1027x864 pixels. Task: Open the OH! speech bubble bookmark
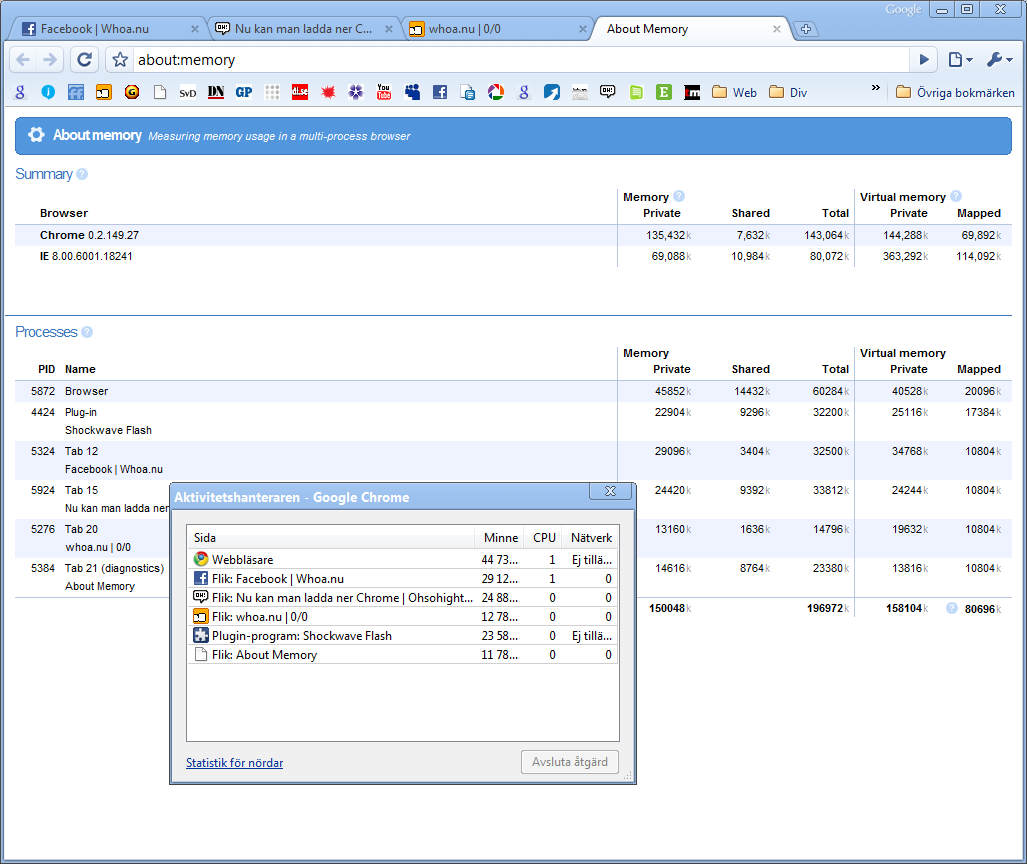[x=607, y=92]
